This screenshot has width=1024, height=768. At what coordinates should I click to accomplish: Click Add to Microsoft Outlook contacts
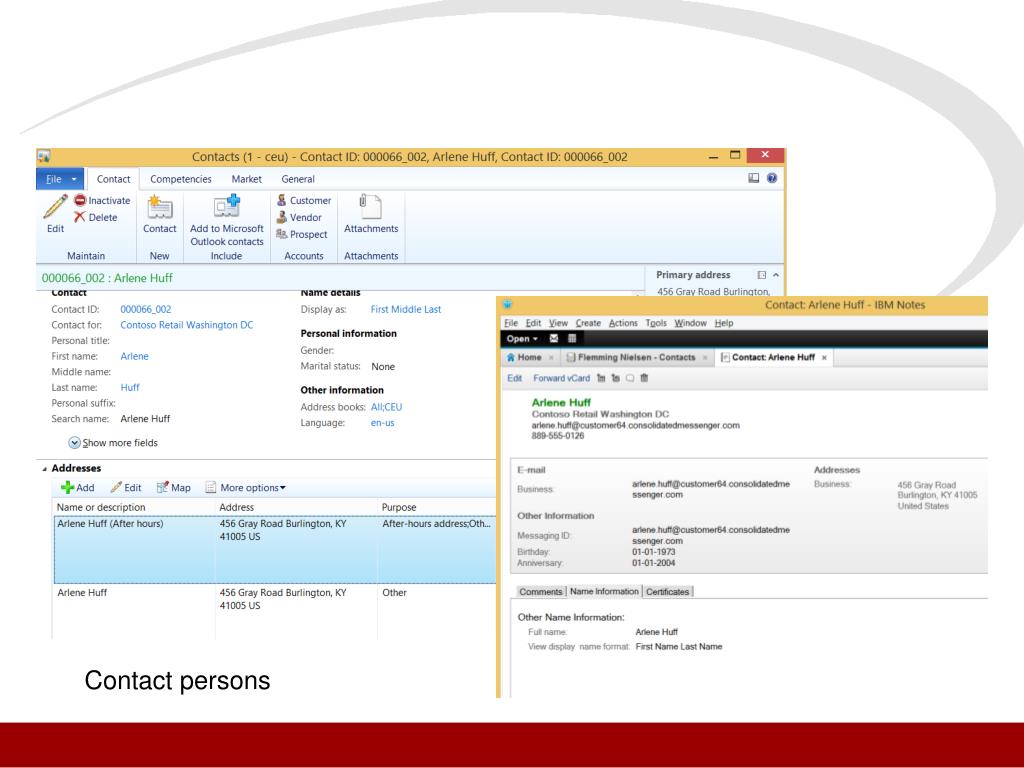227,221
